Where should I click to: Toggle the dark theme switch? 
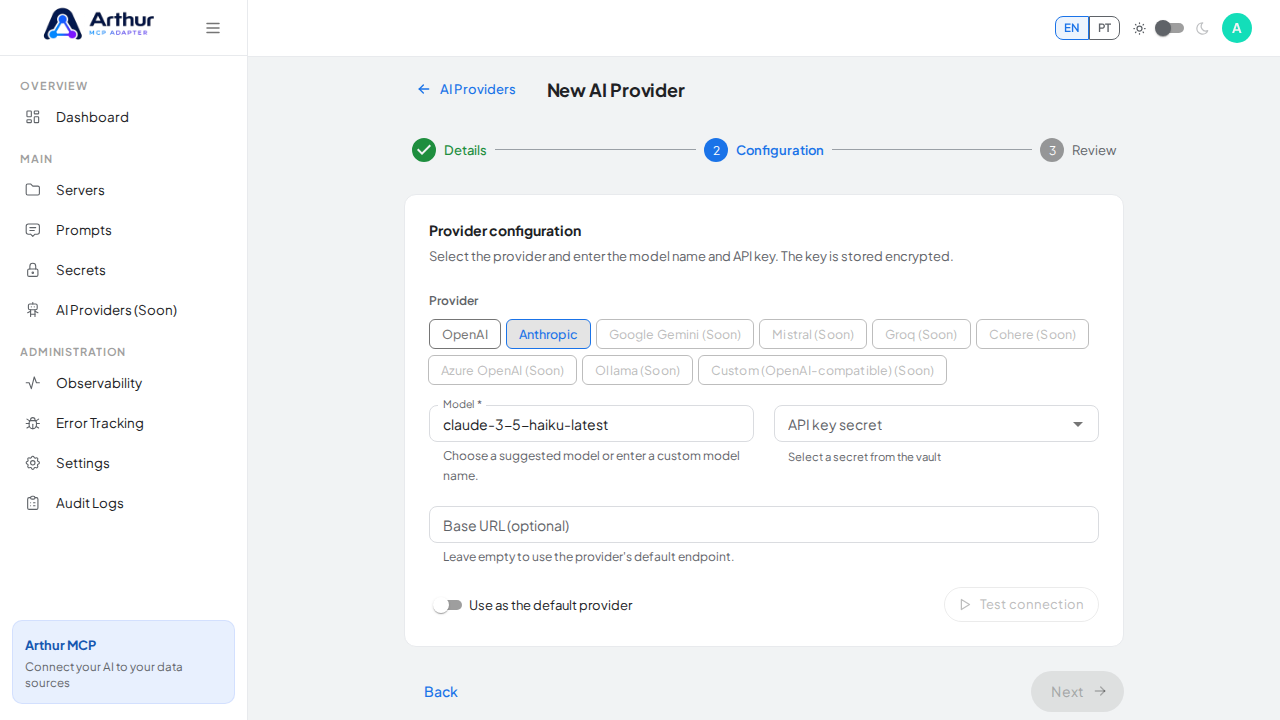[1170, 28]
